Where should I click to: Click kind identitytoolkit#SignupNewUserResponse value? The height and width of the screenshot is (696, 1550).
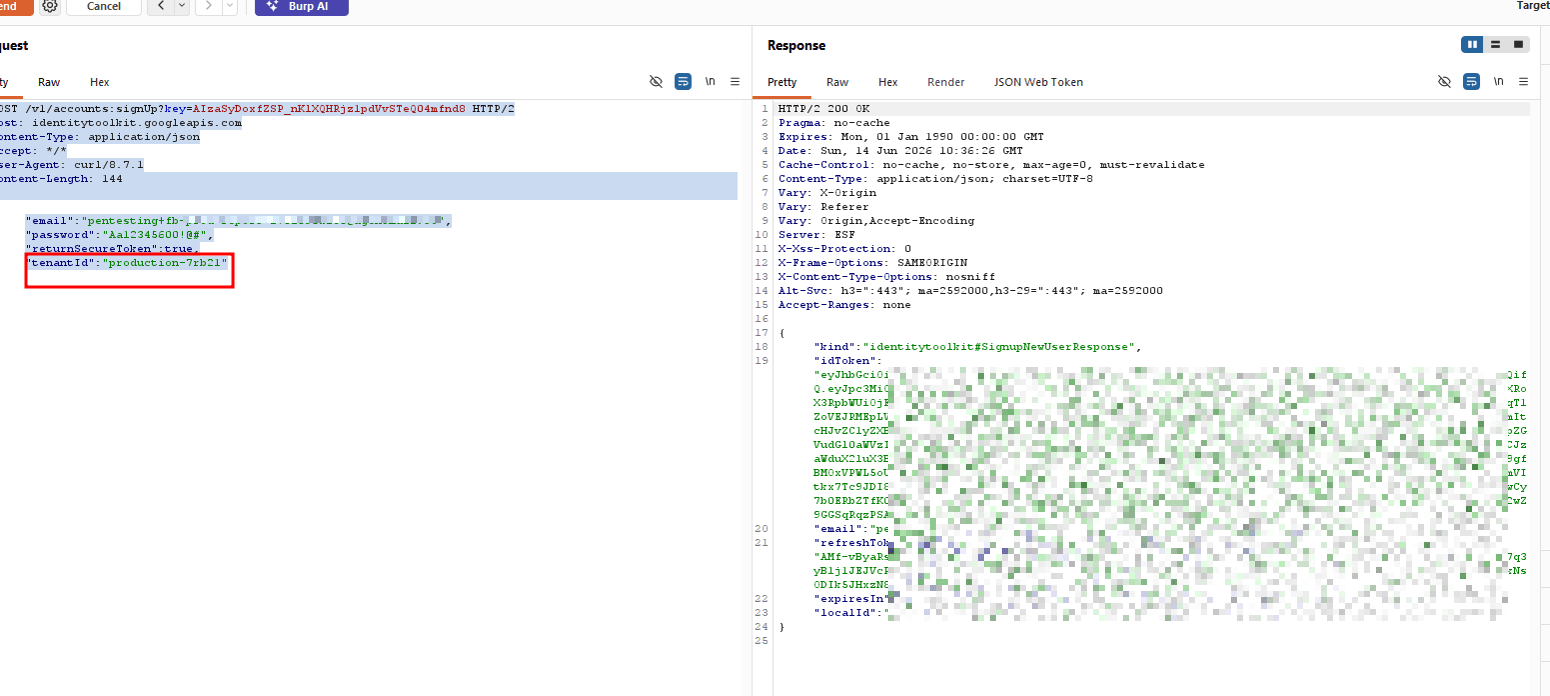1001,346
